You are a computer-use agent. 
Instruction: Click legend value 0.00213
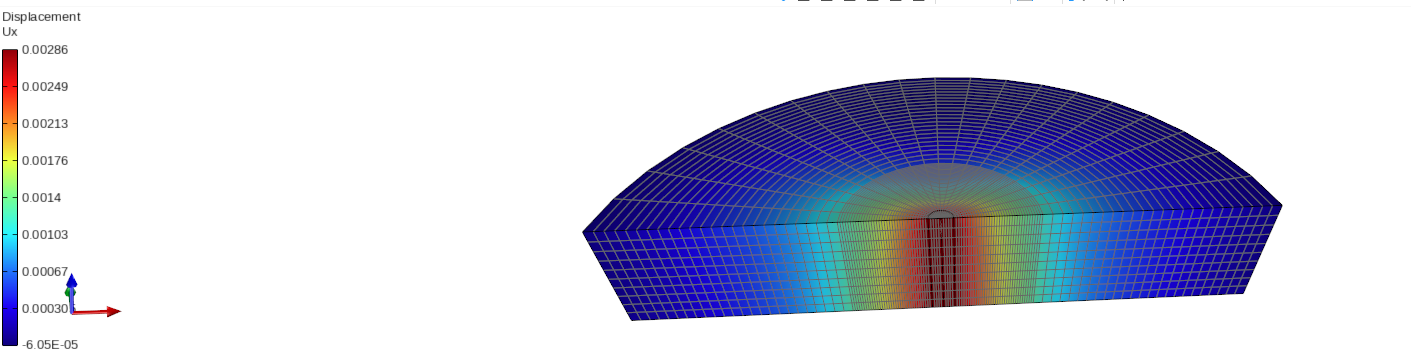point(44,124)
